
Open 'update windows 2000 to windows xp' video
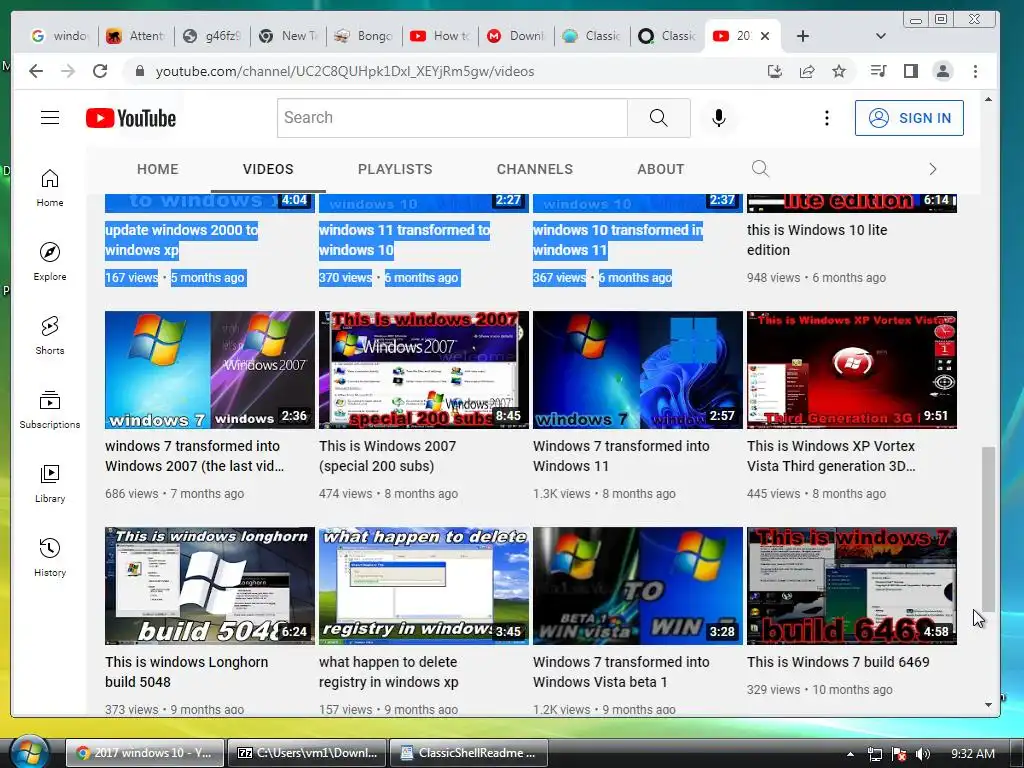(x=182, y=240)
